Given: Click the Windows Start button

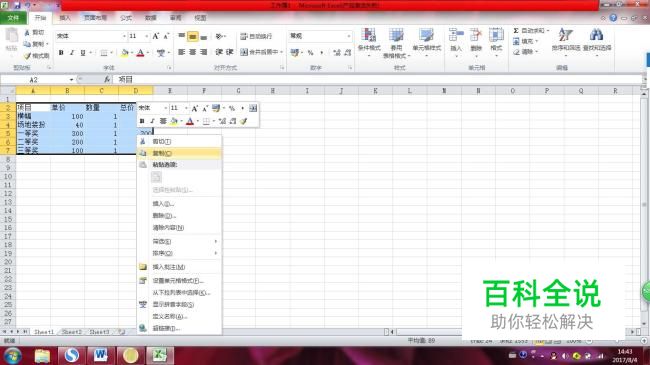Looking at the screenshot, I should [12, 356].
